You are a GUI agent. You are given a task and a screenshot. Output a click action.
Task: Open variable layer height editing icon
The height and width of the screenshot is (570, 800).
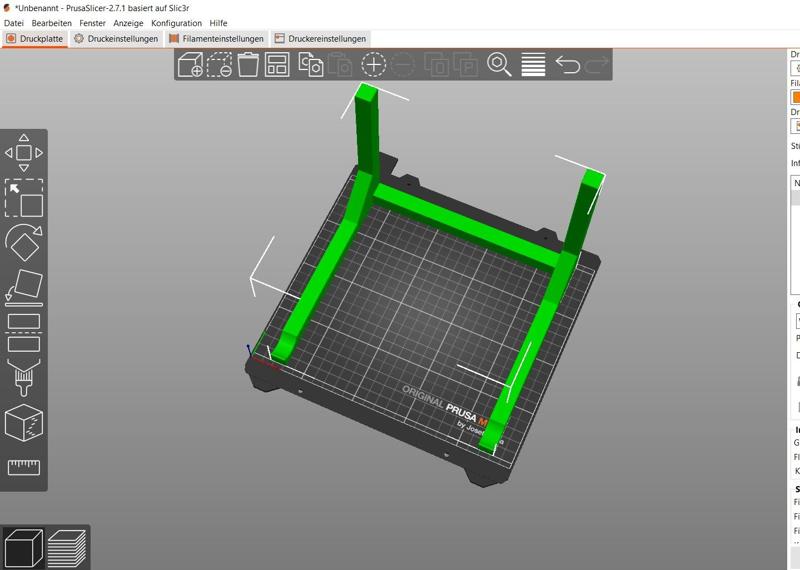pos(533,65)
